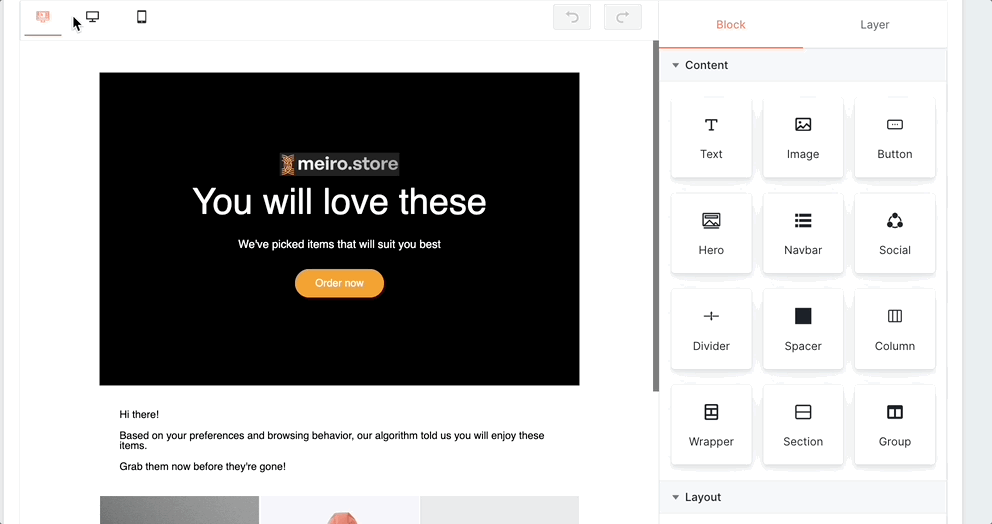Screen dimensions: 992x524
Task: Select the Spacer block
Action: tap(803, 329)
